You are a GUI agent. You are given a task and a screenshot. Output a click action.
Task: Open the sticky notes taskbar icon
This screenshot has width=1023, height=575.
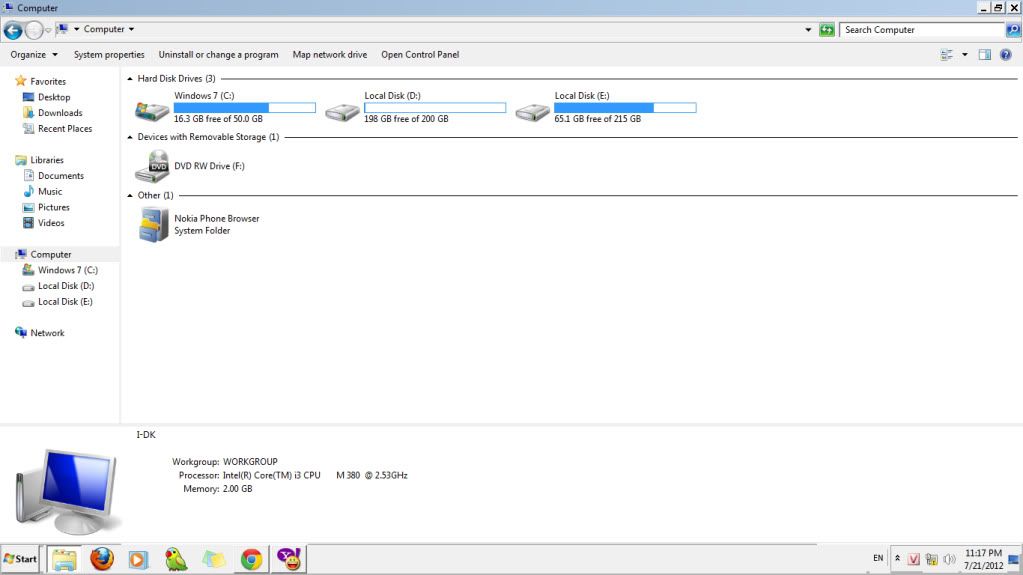(x=213, y=559)
